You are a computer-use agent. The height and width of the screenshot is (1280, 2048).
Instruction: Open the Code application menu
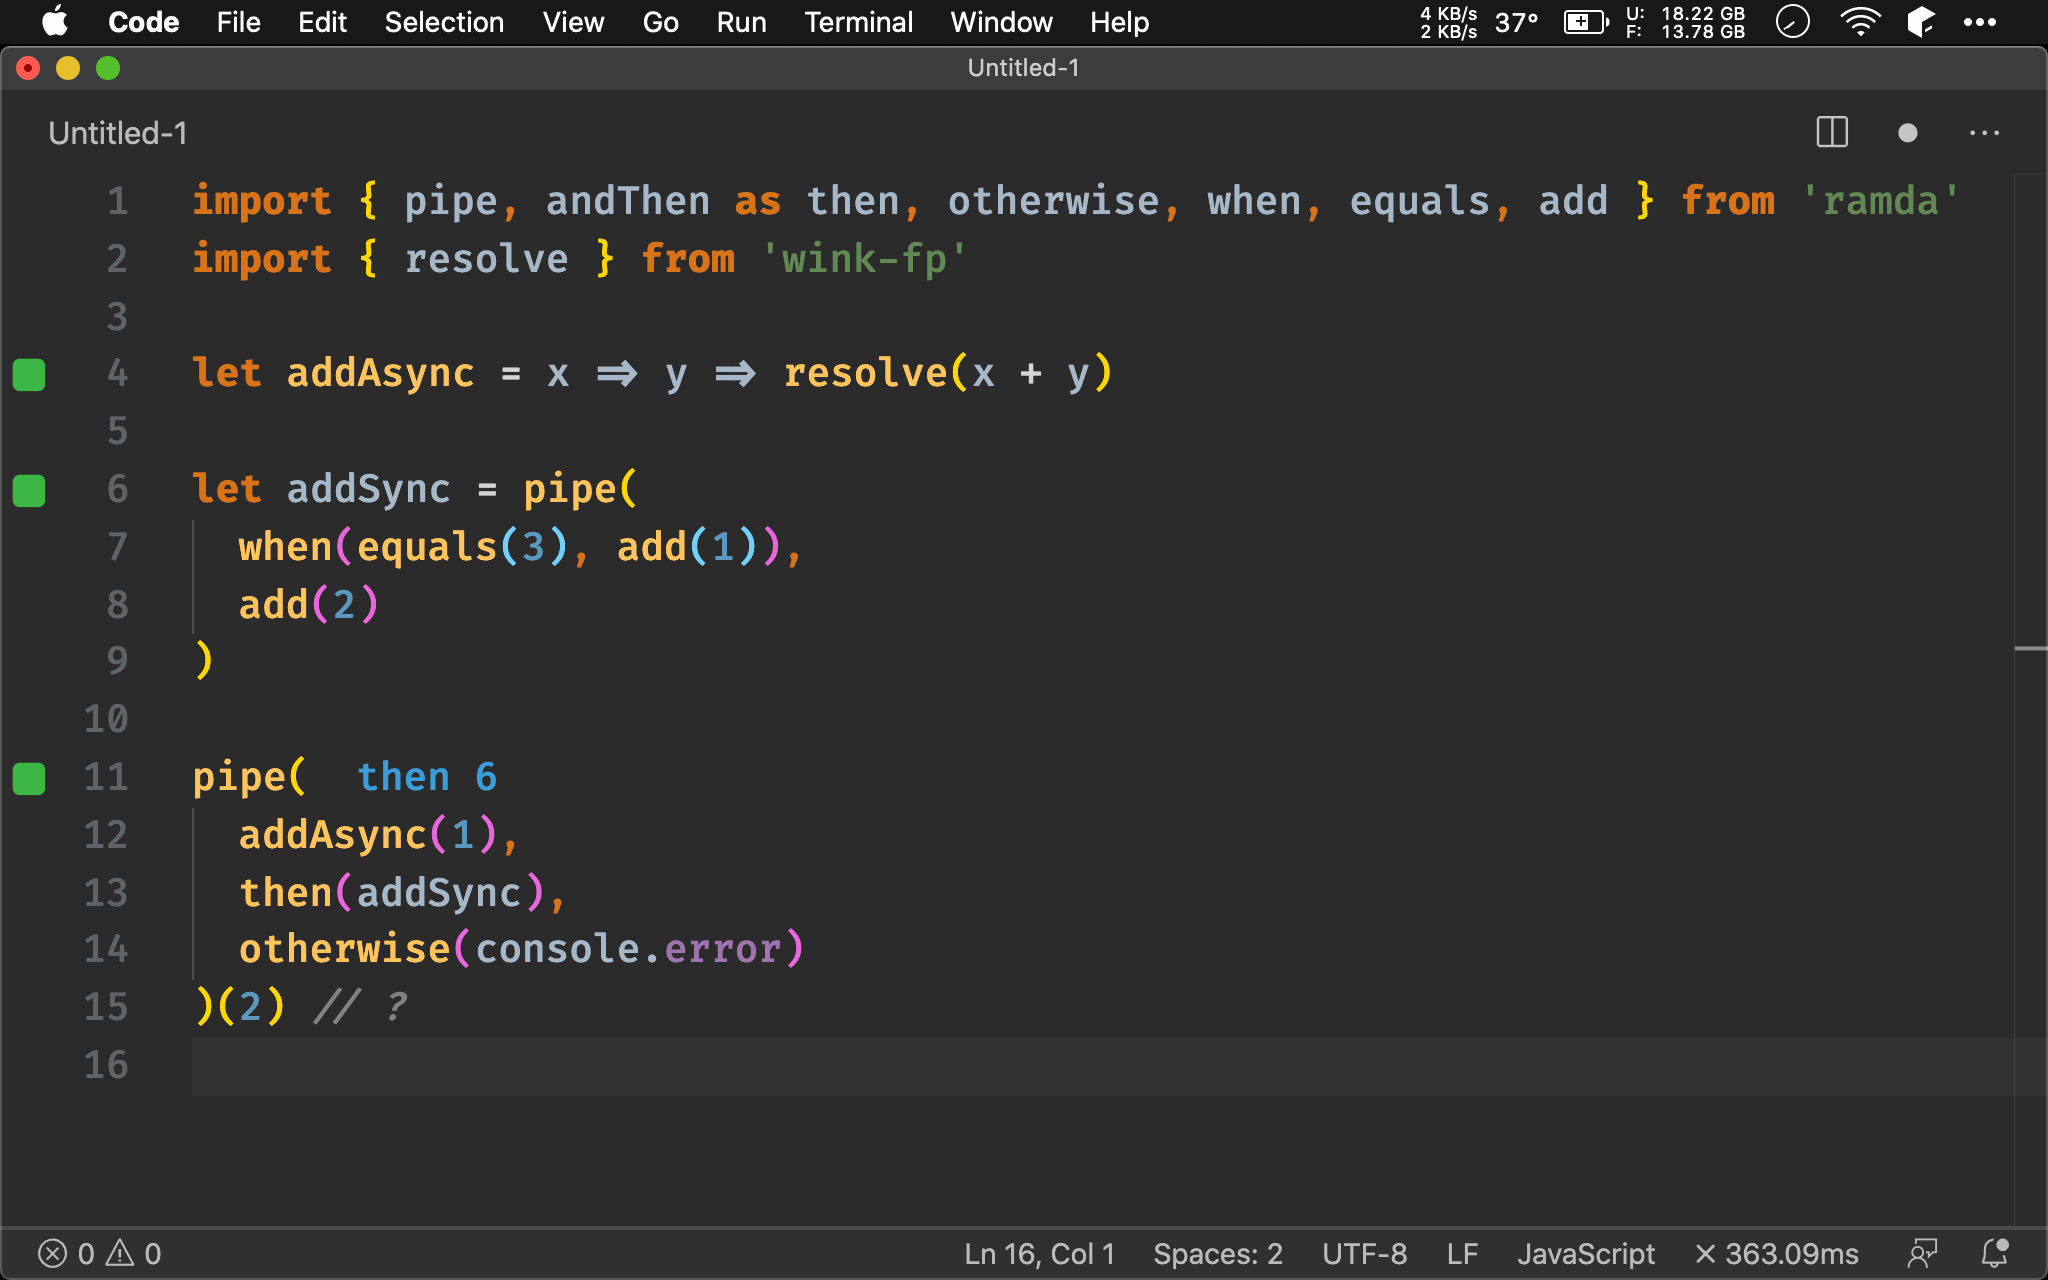tap(144, 22)
